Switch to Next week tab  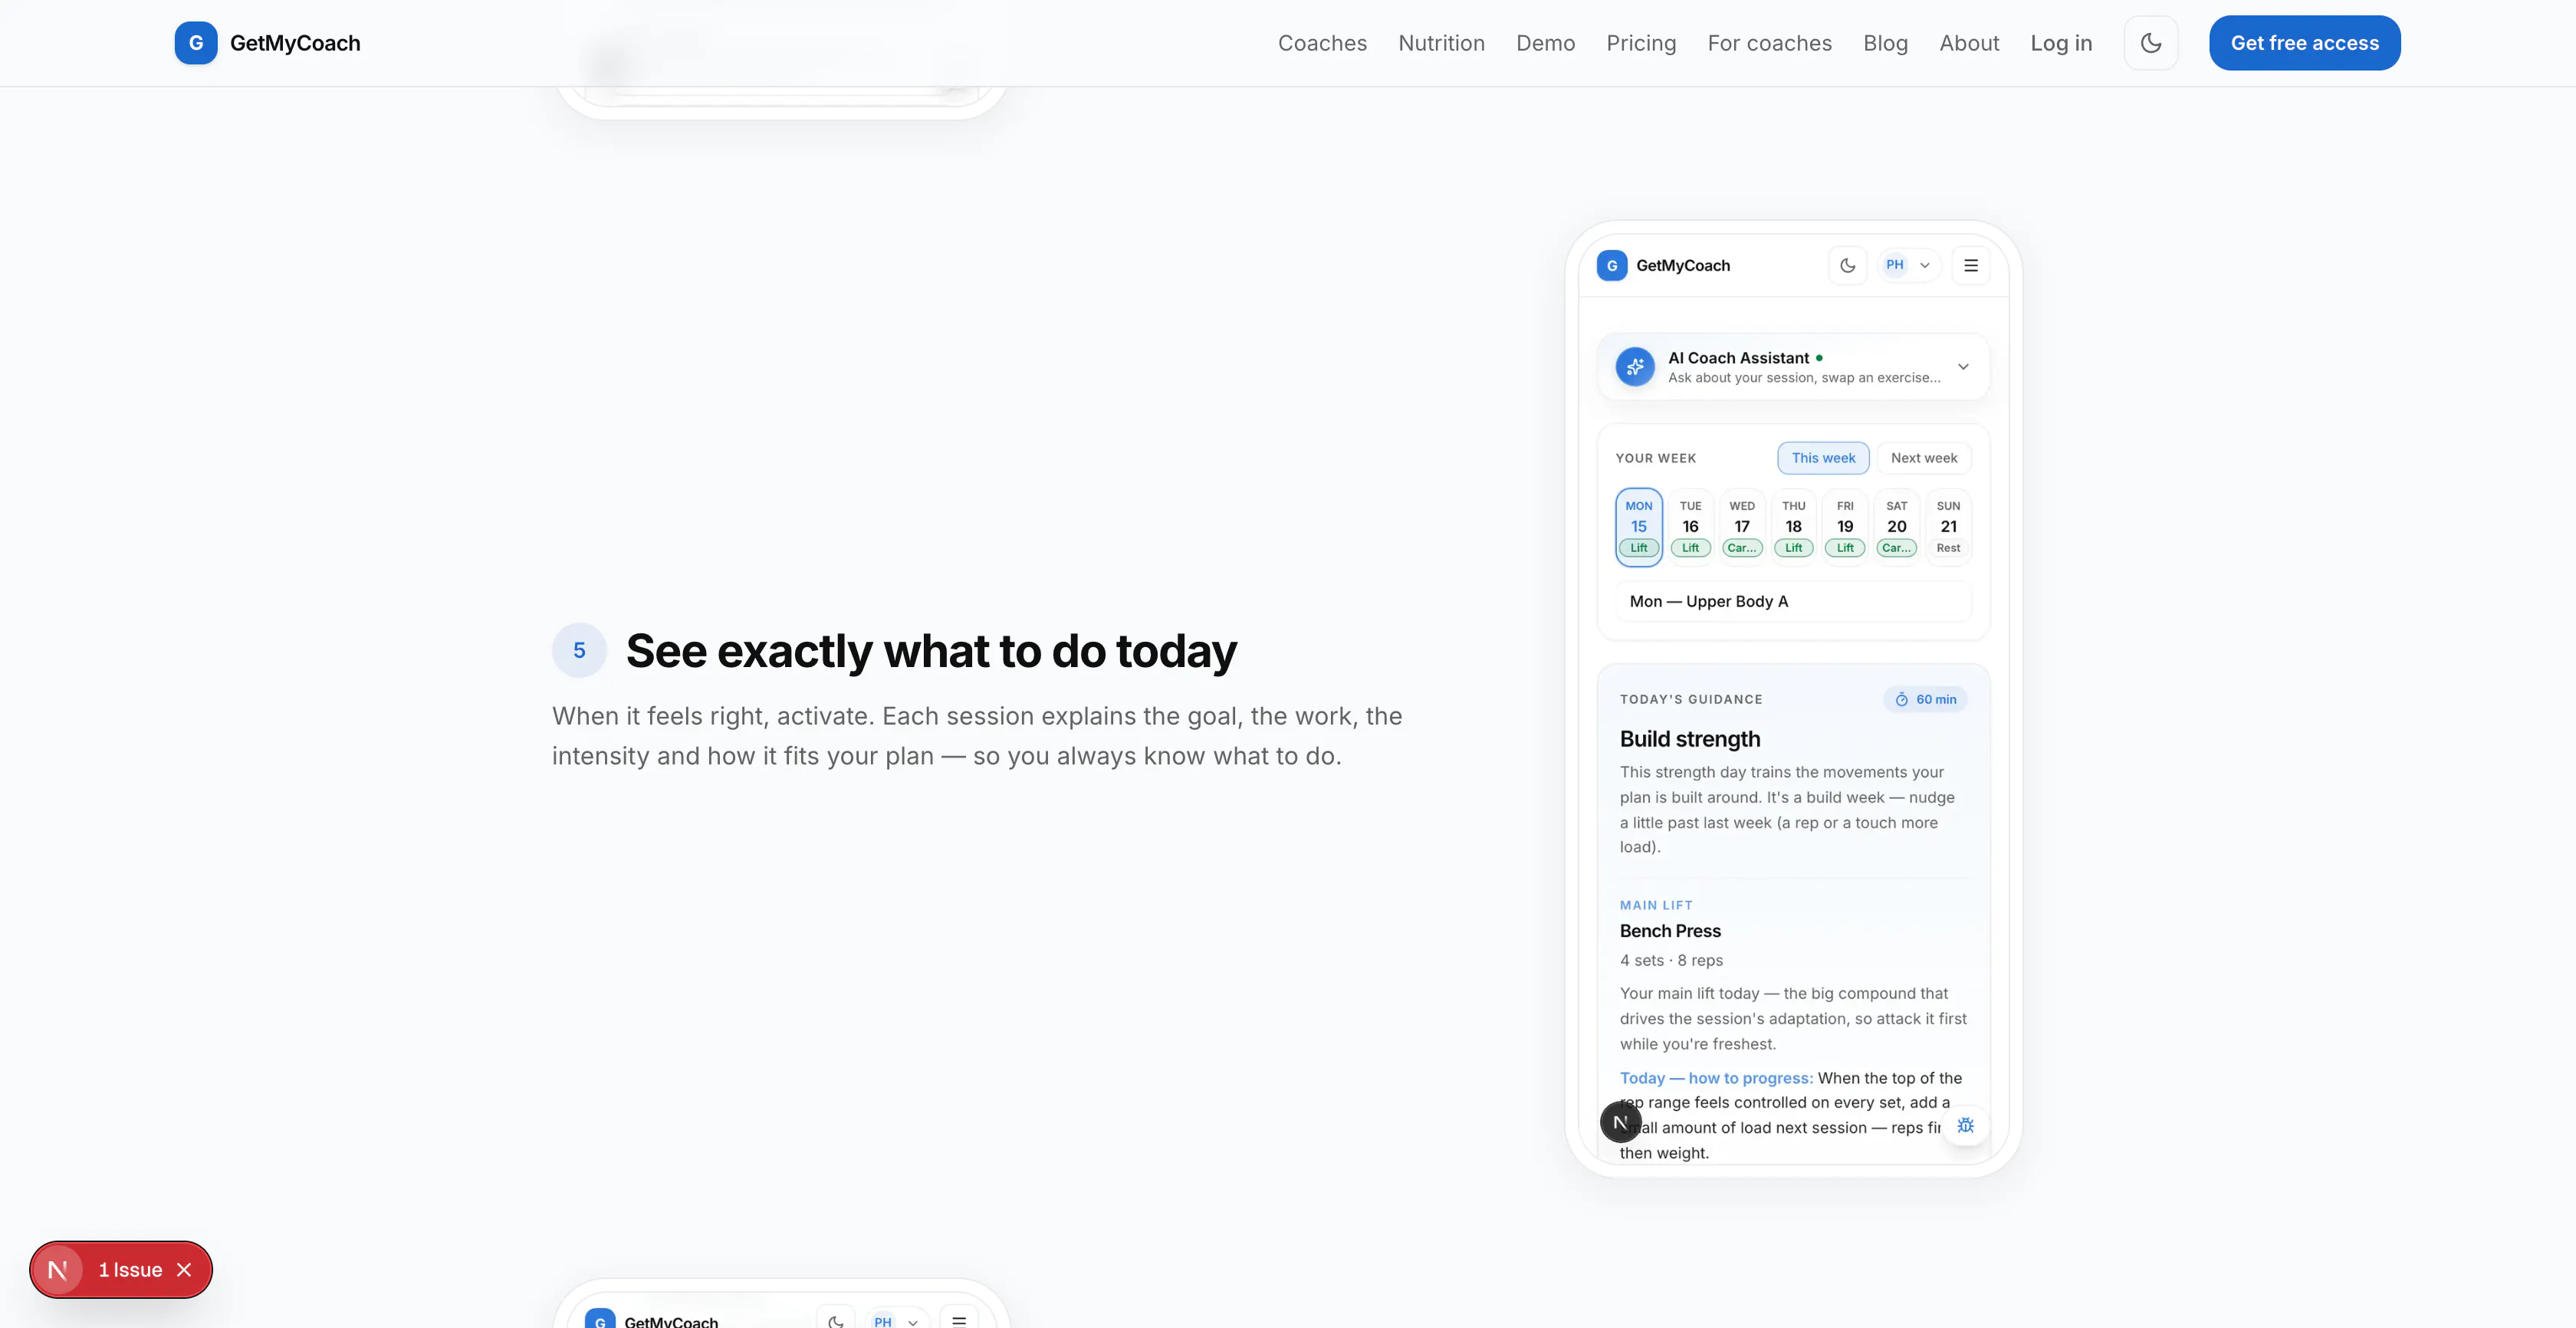pyautogui.click(x=1923, y=458)
